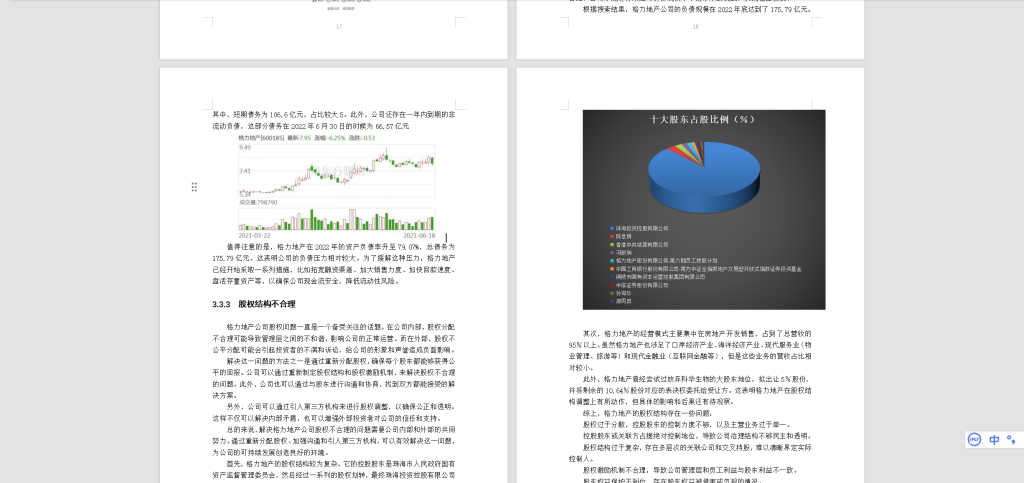The image size is (1024, 483).
Task: Click page number 17 in the footer
Action: (338, 27)
